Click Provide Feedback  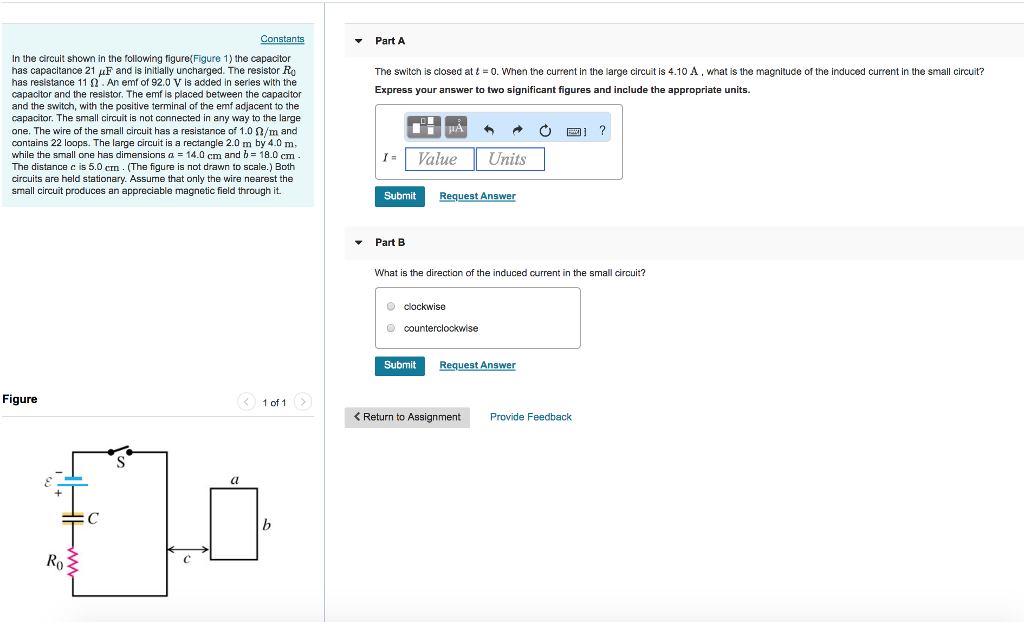pos(530,416)
